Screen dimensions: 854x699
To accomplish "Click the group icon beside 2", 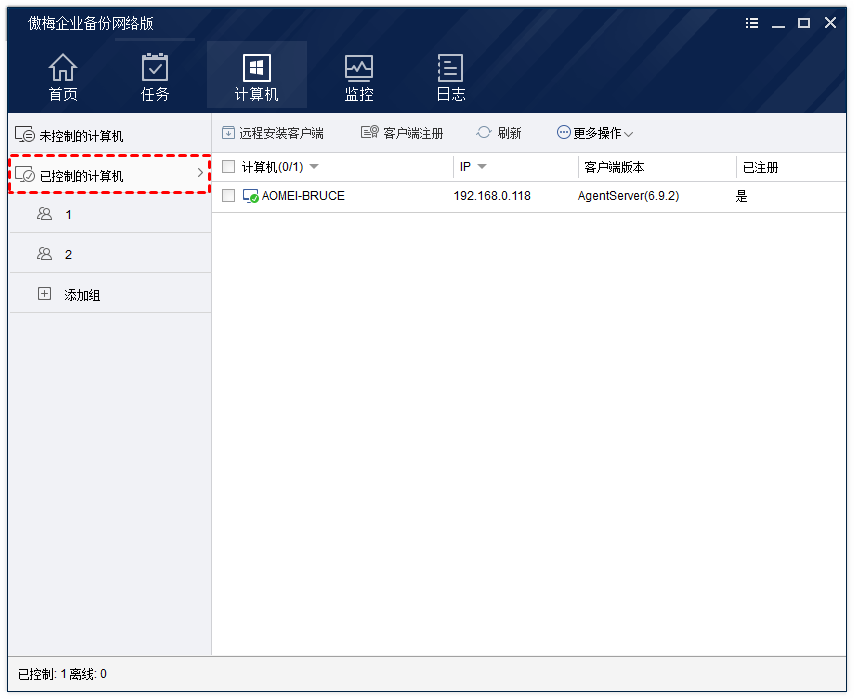I will pos(45,254).
